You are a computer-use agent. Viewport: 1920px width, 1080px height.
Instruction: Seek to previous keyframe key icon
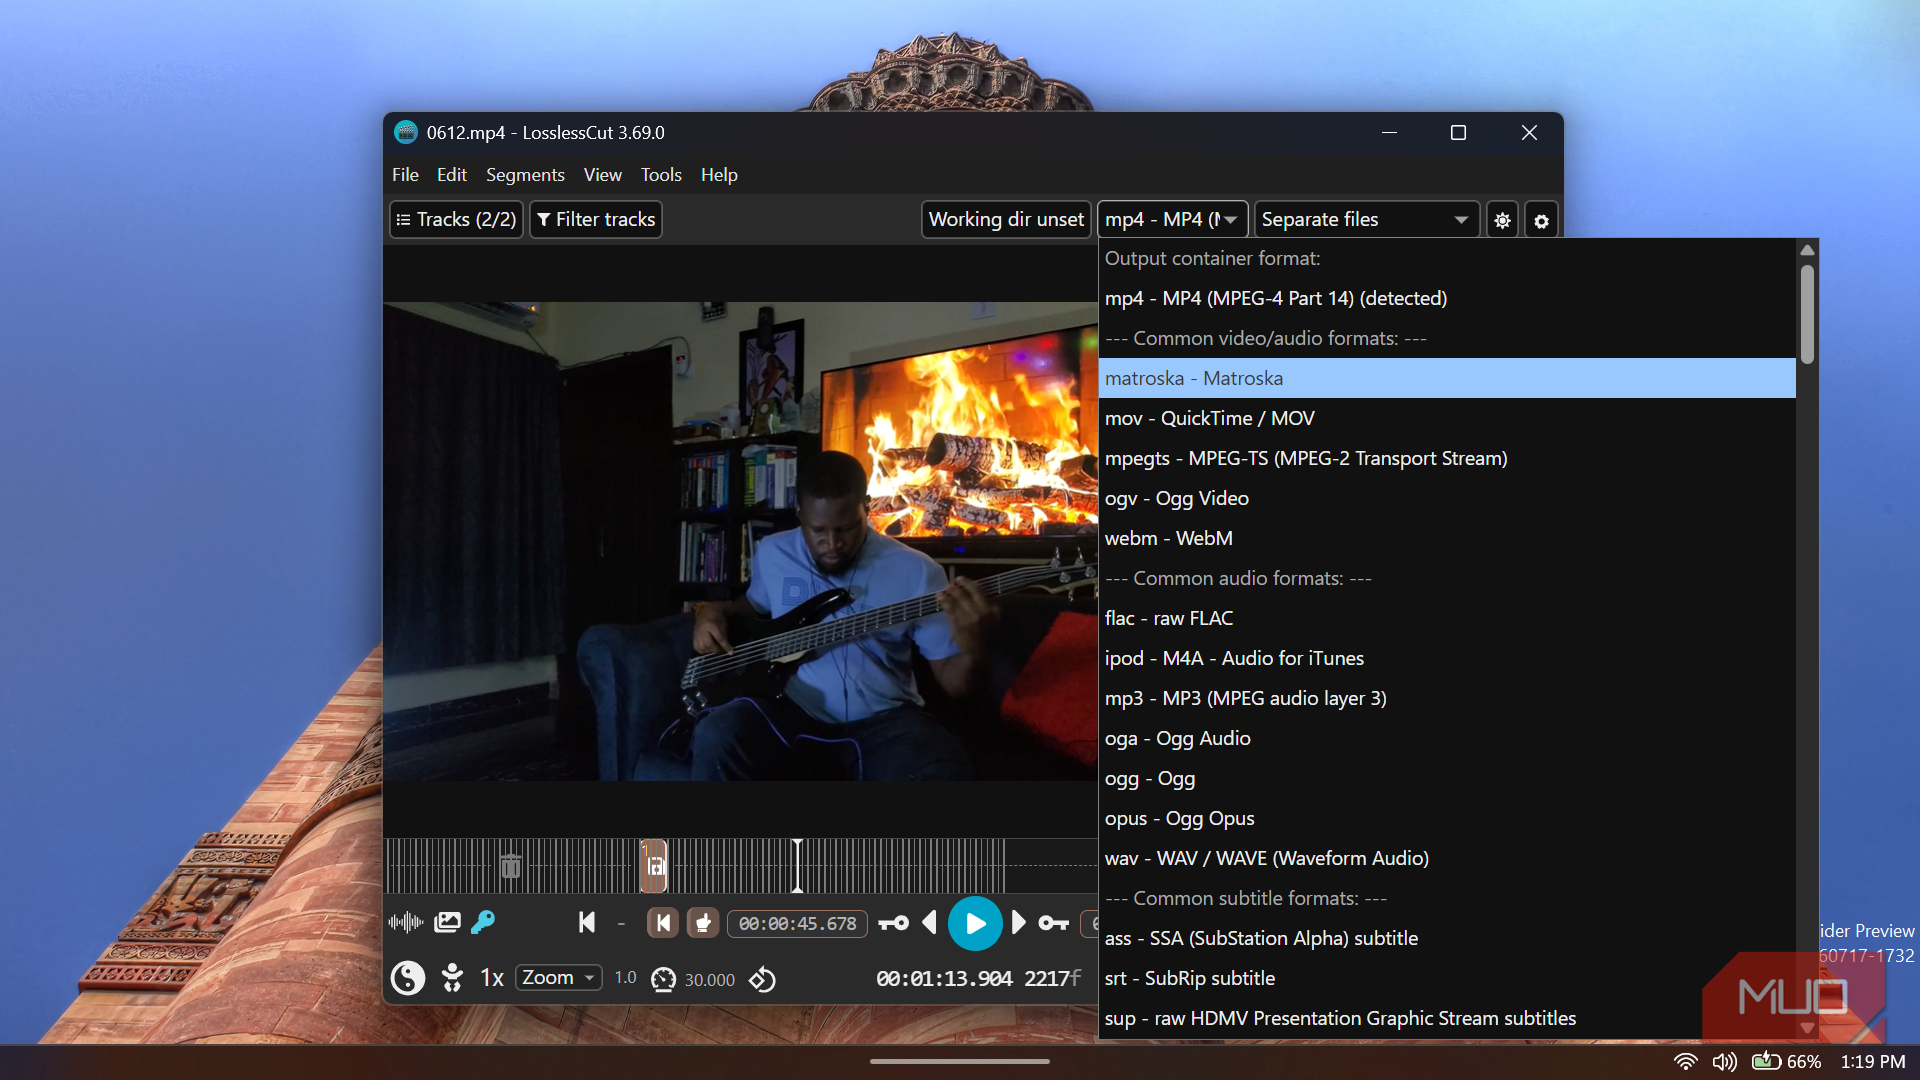tap(893, 923)
